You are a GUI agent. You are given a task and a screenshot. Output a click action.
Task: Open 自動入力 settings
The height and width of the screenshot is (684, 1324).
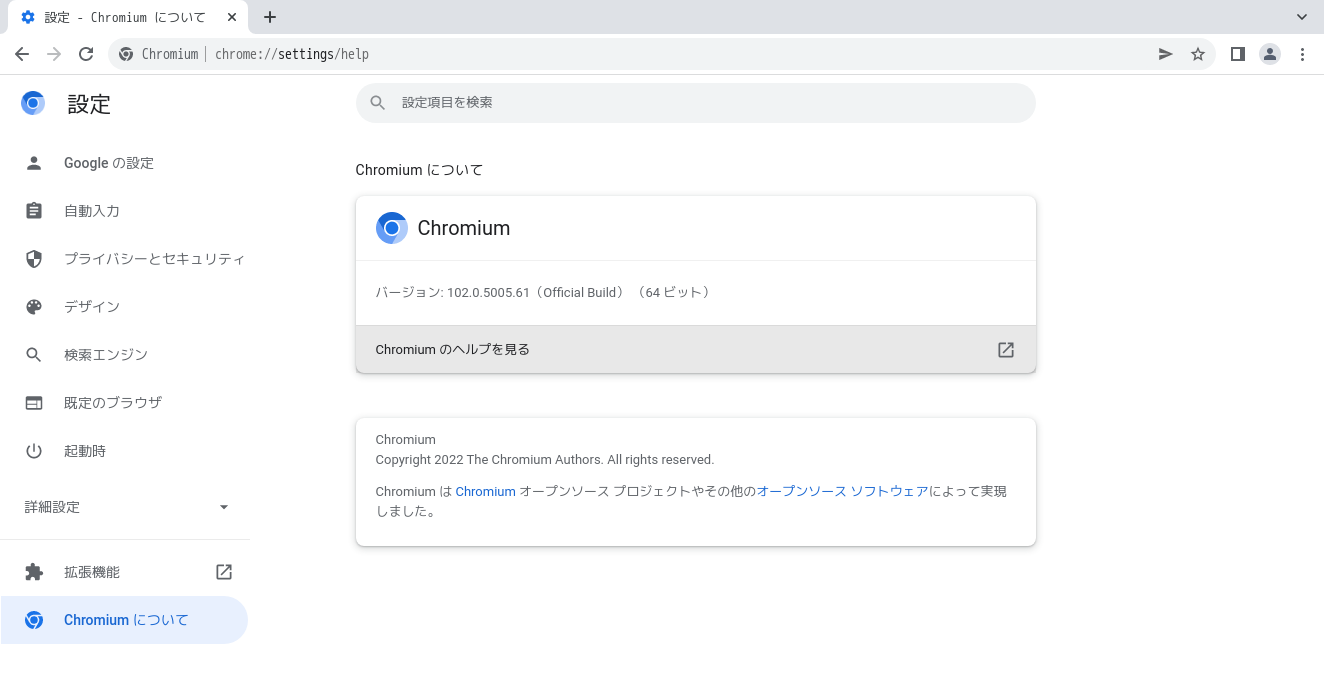pyautogui.click(x=125, y=211)
